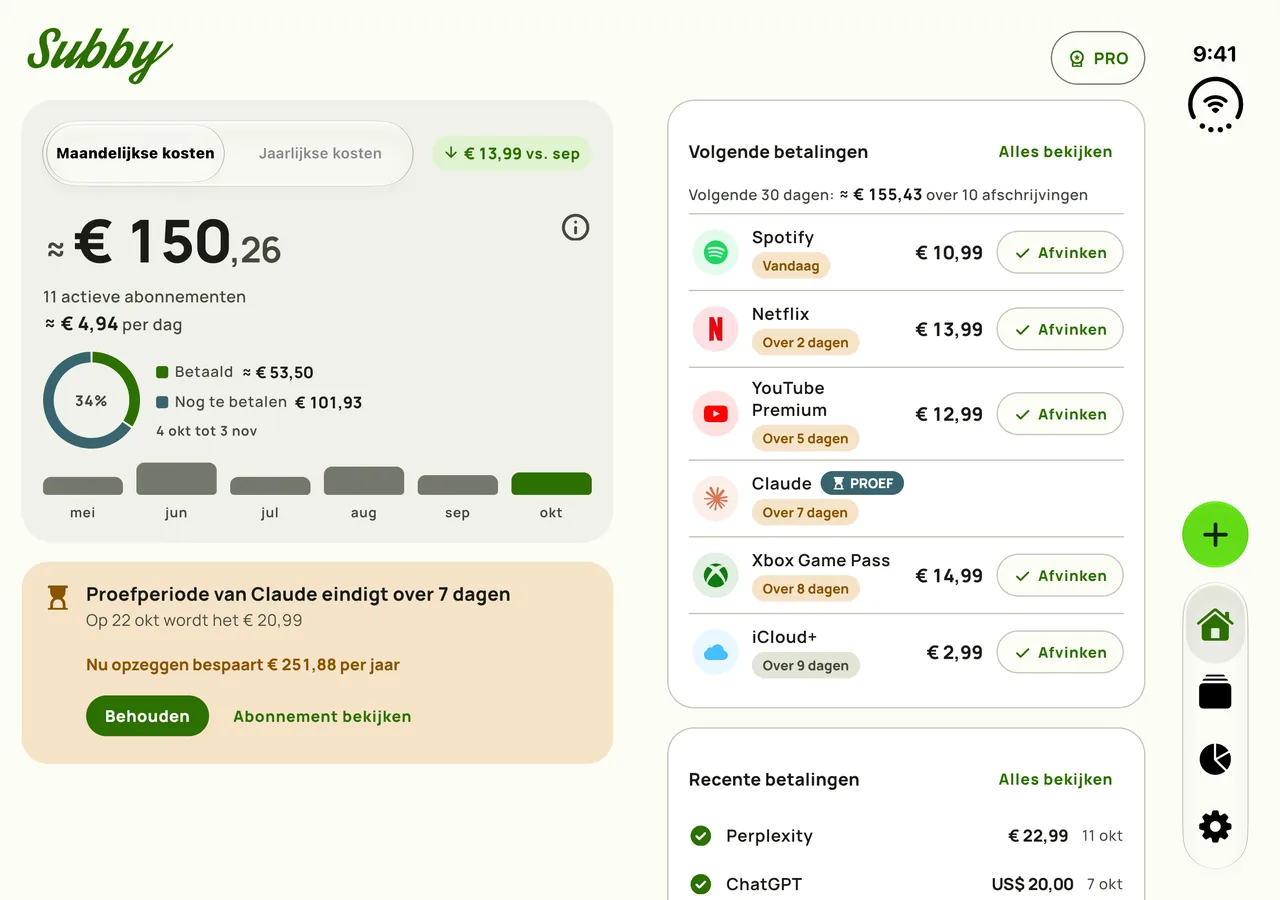Open the info icon beside monthly total
Viewport: 1280px width, 900px height.
click(575, 228)
